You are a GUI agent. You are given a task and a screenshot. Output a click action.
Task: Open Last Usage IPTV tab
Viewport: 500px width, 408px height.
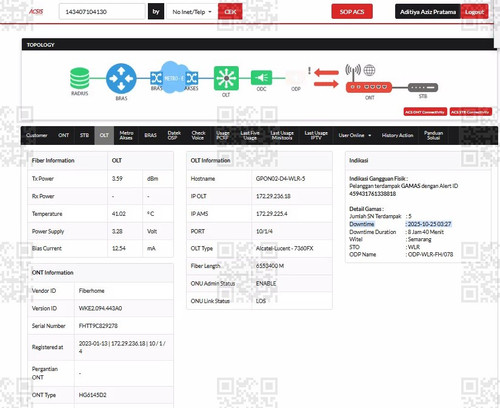tap(316, 135)
